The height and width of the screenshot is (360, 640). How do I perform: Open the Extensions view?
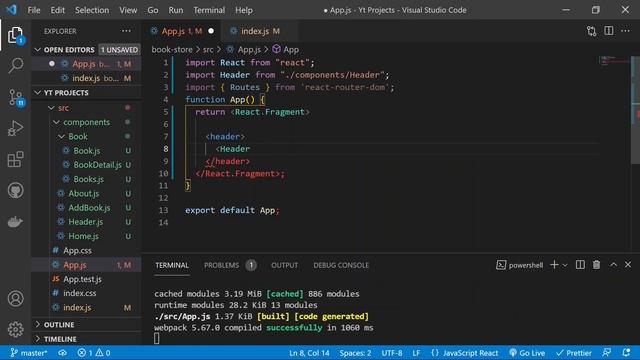pyautogui.click(x=16, y=160)
